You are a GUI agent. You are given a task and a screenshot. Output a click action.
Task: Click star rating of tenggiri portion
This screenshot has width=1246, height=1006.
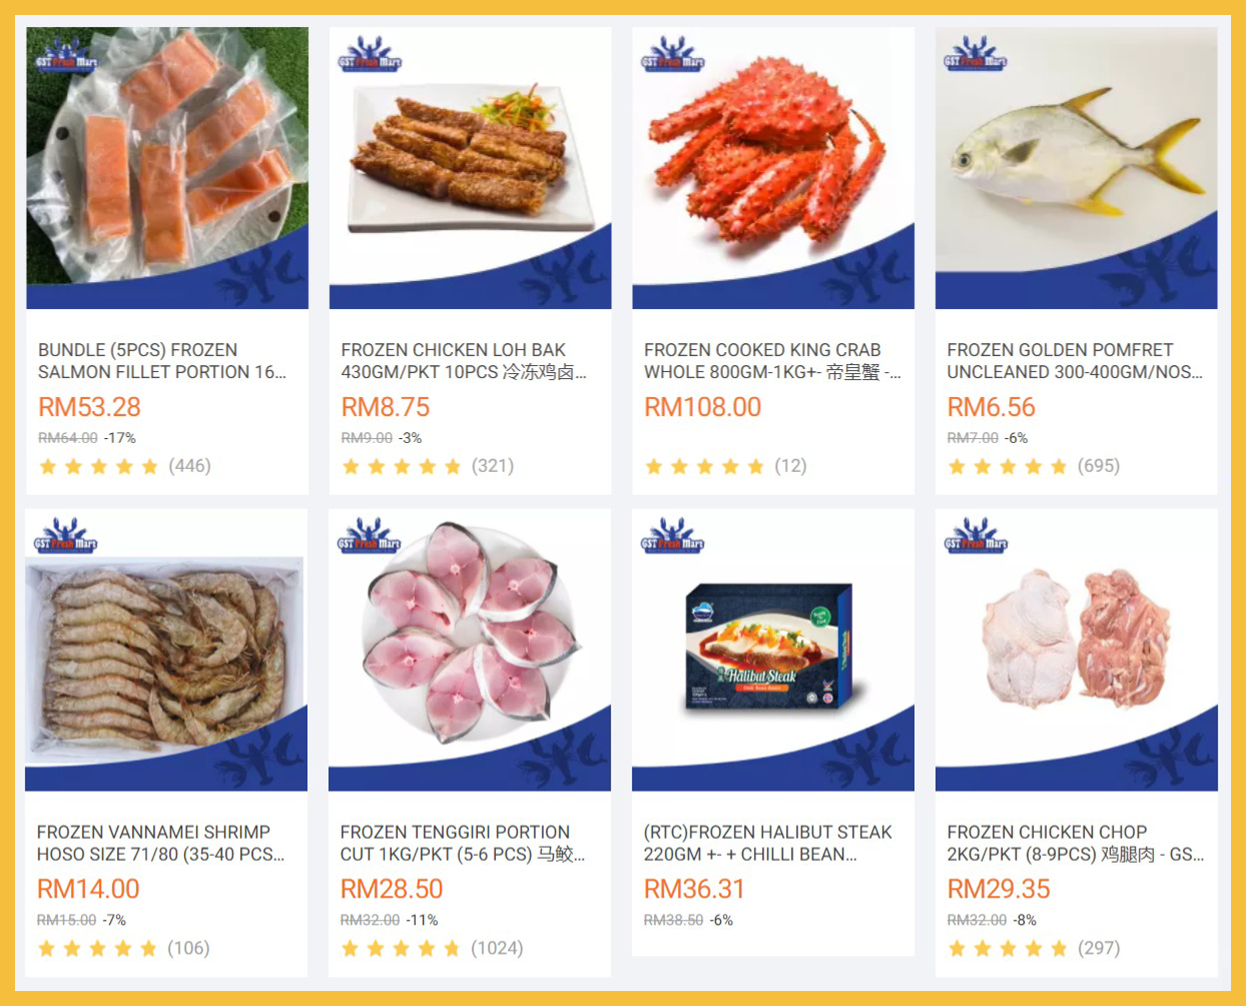[401, 948]
